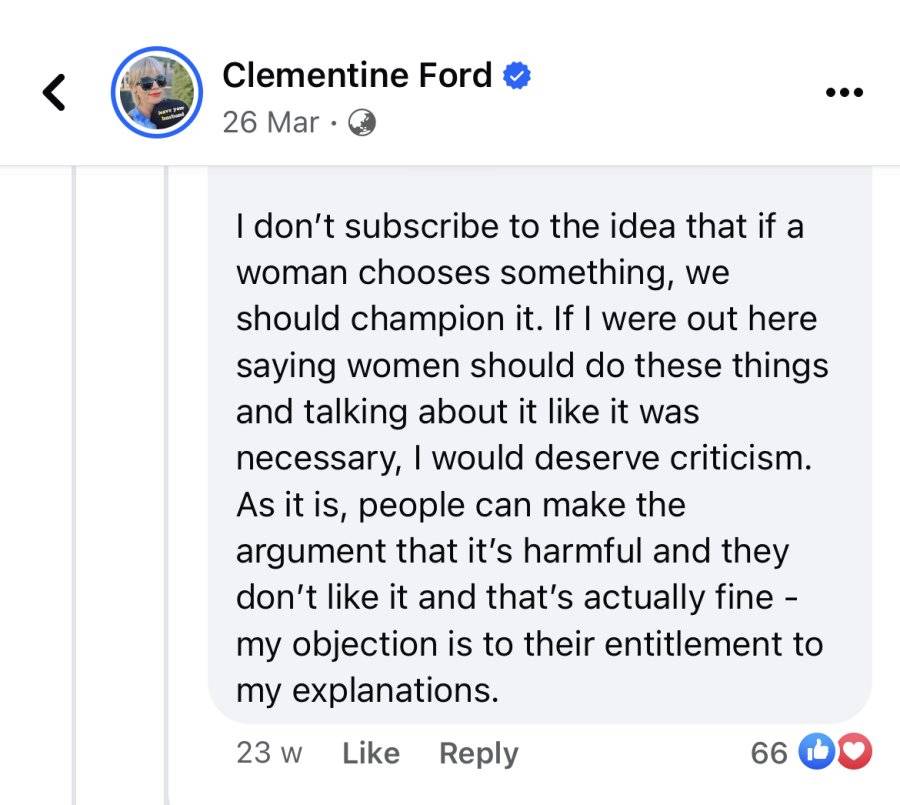Screen dimensions: 900x805
Task: Click the inner reply thread line
Action: click(x=166, y=485)
